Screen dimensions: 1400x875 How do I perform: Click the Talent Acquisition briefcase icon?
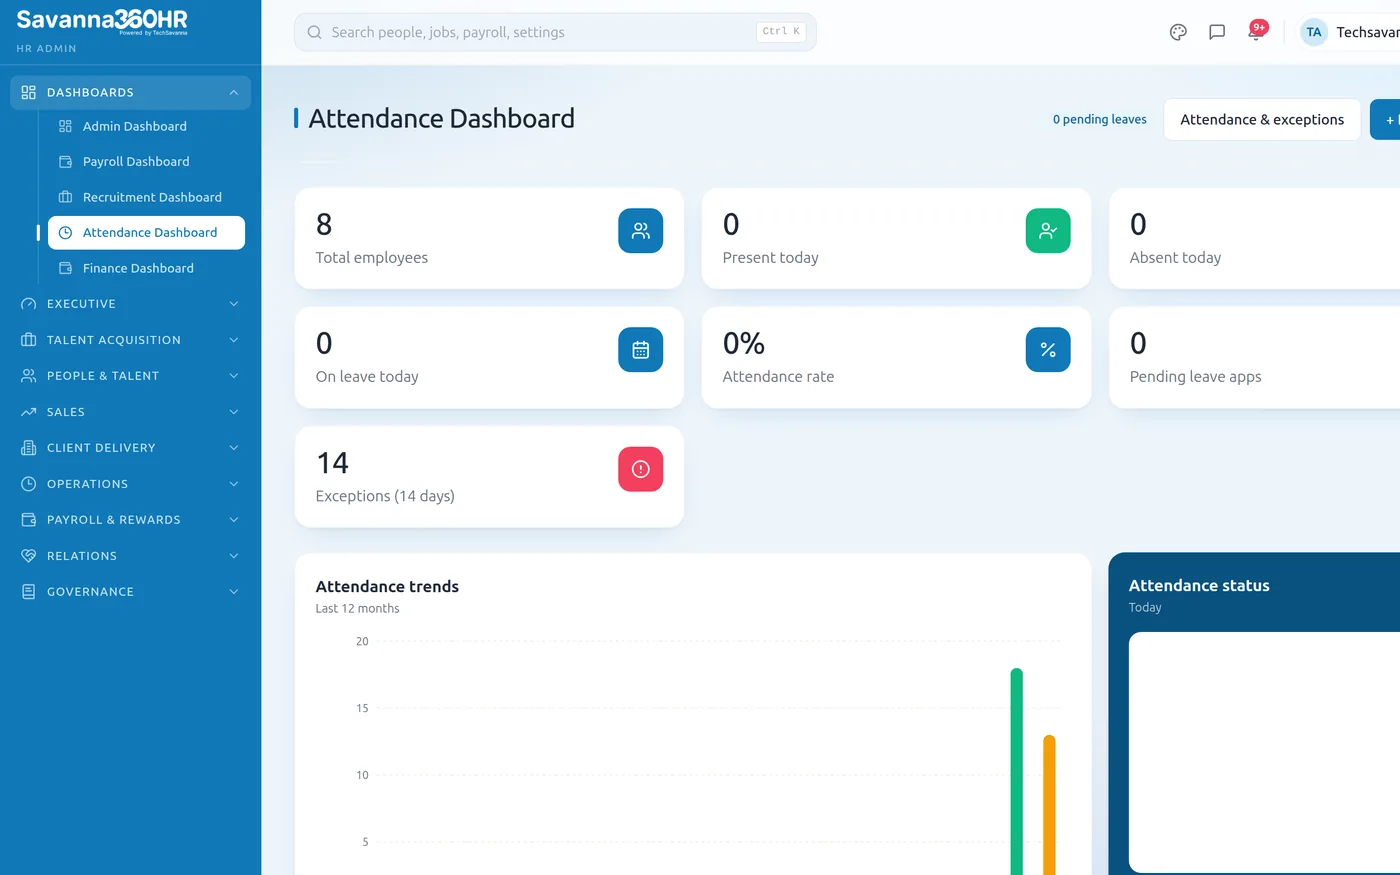pyautogui.click(x=28, y=340)
